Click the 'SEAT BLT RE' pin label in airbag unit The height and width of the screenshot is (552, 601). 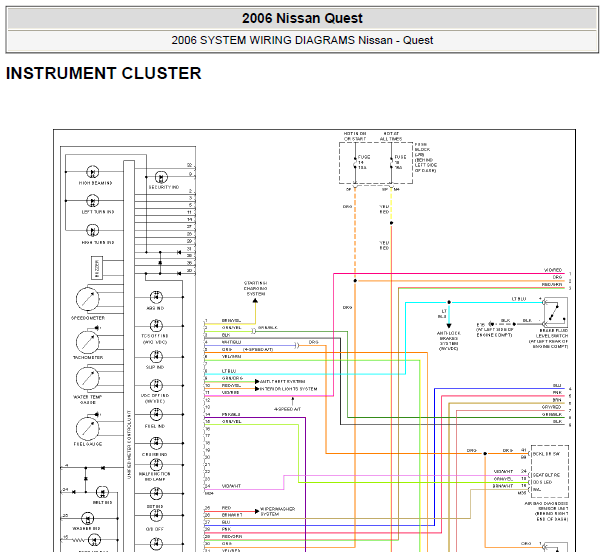547,475
